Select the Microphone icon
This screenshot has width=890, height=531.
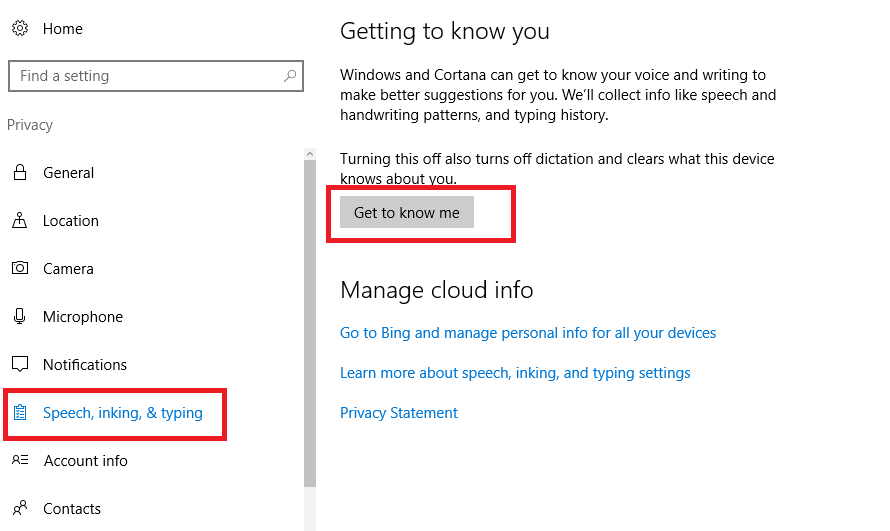(x=20, y=316)
